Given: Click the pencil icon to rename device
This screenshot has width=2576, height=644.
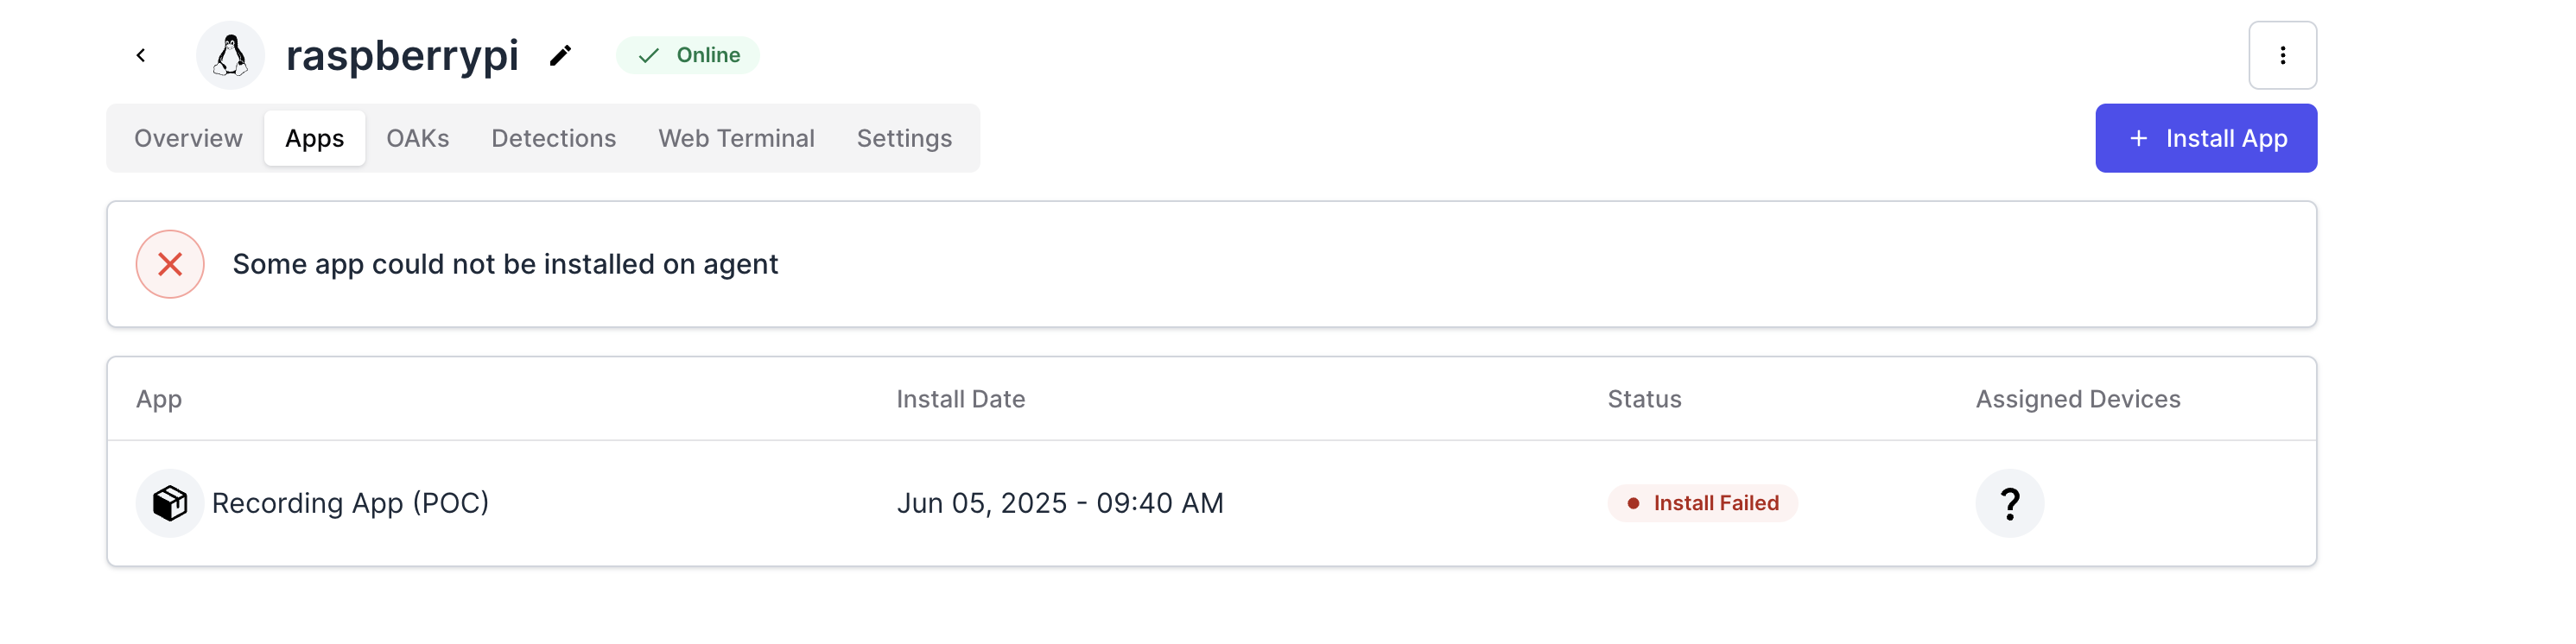Looking at the screenshot, I should (561, 55).
